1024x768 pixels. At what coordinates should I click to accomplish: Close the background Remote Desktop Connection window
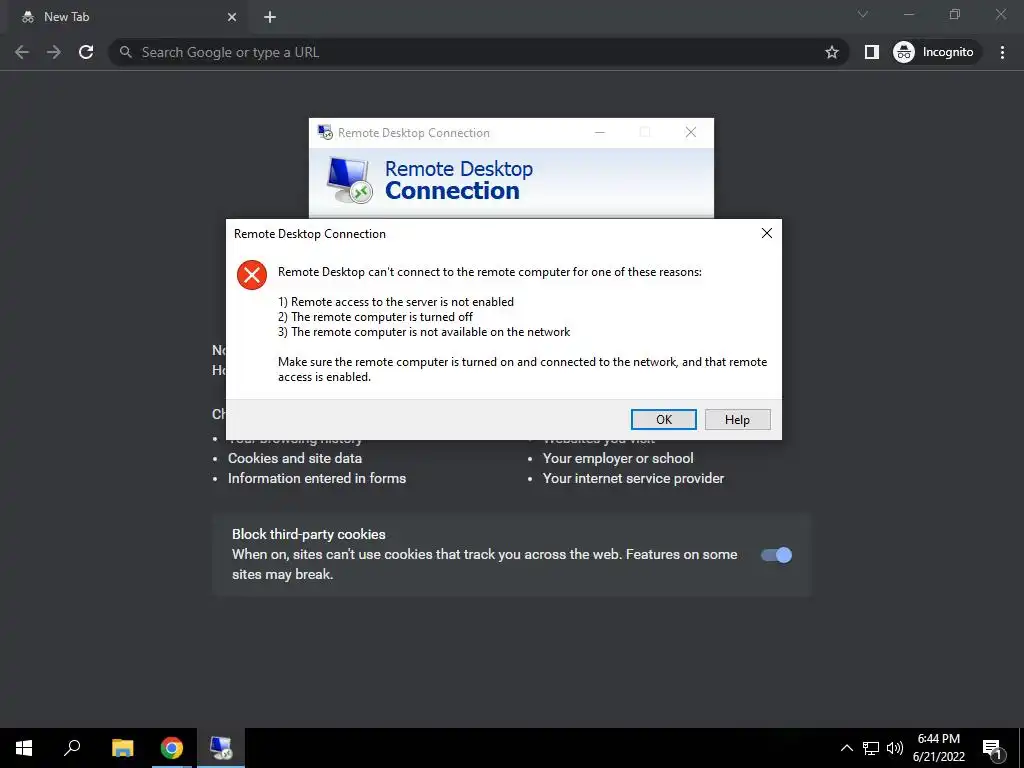pos(690,133)
